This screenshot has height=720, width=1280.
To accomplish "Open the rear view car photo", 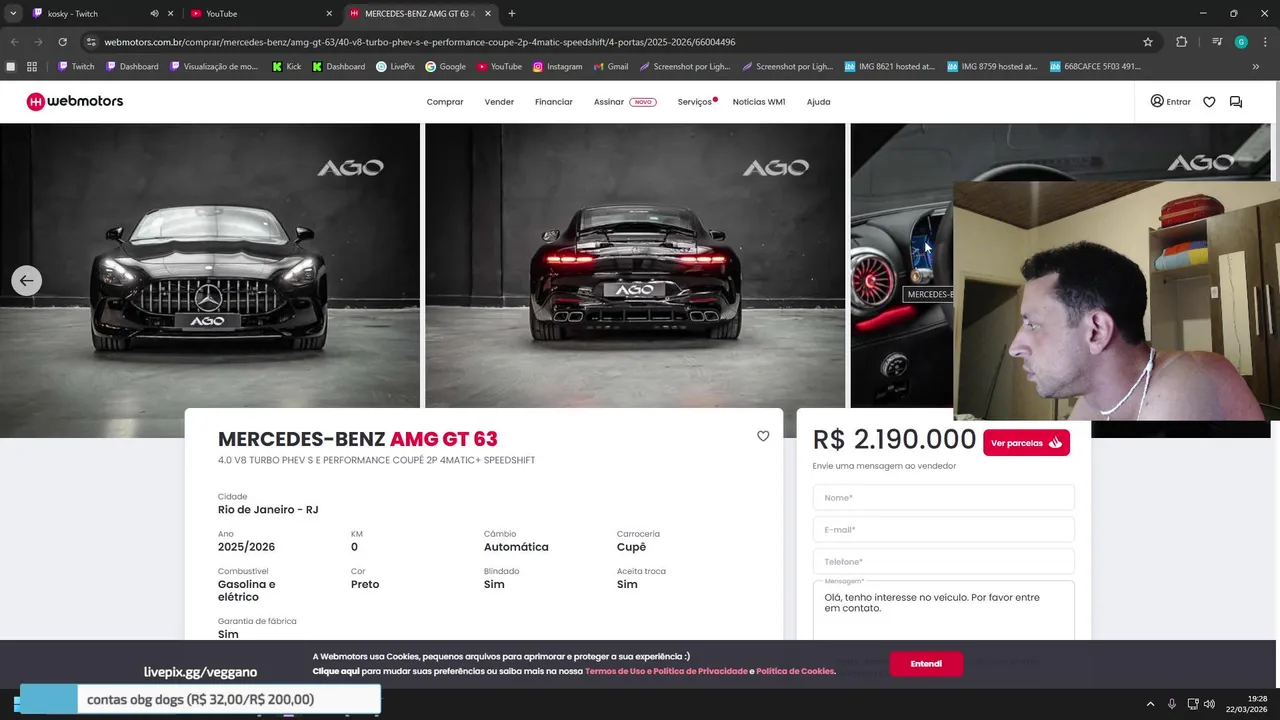I will coord(635,265).
